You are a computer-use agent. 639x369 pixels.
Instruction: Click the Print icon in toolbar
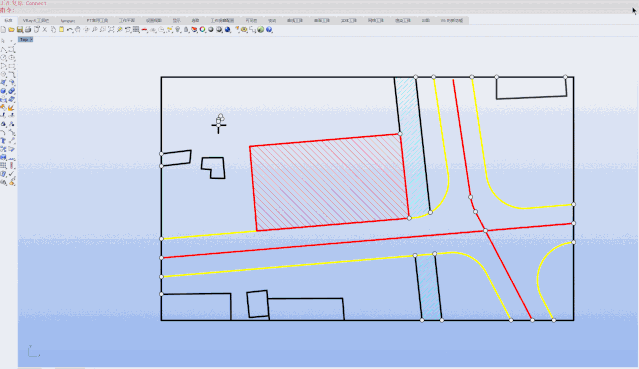pyautogui.click(x=28, y=30)
